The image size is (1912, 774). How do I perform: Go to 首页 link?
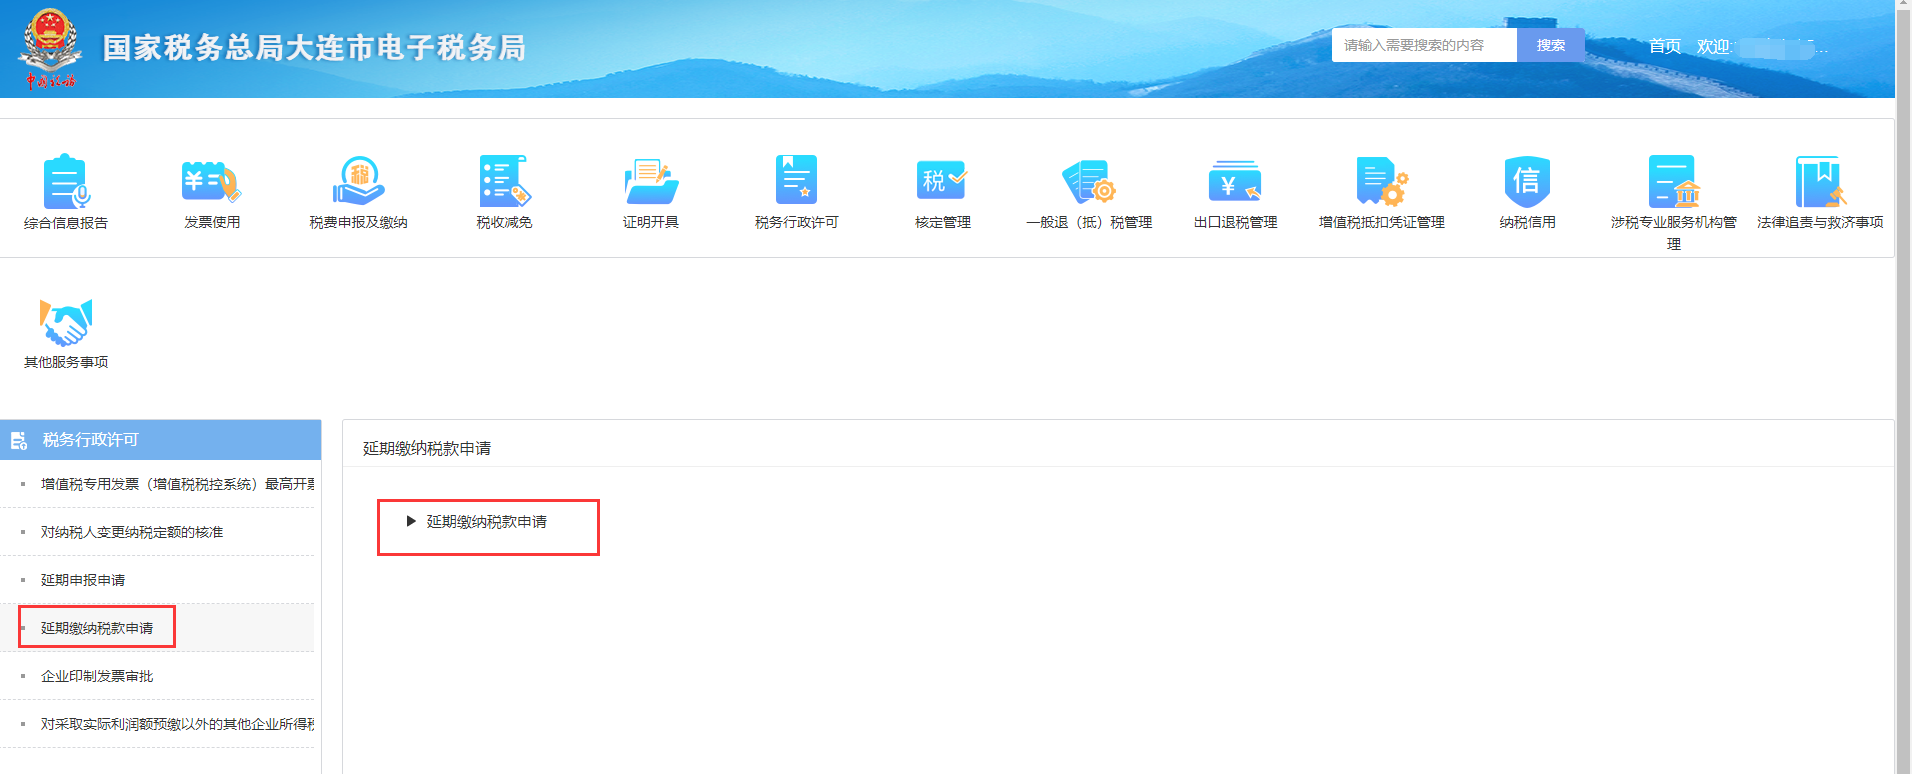pyautogui.click(x=1664, y=46)
